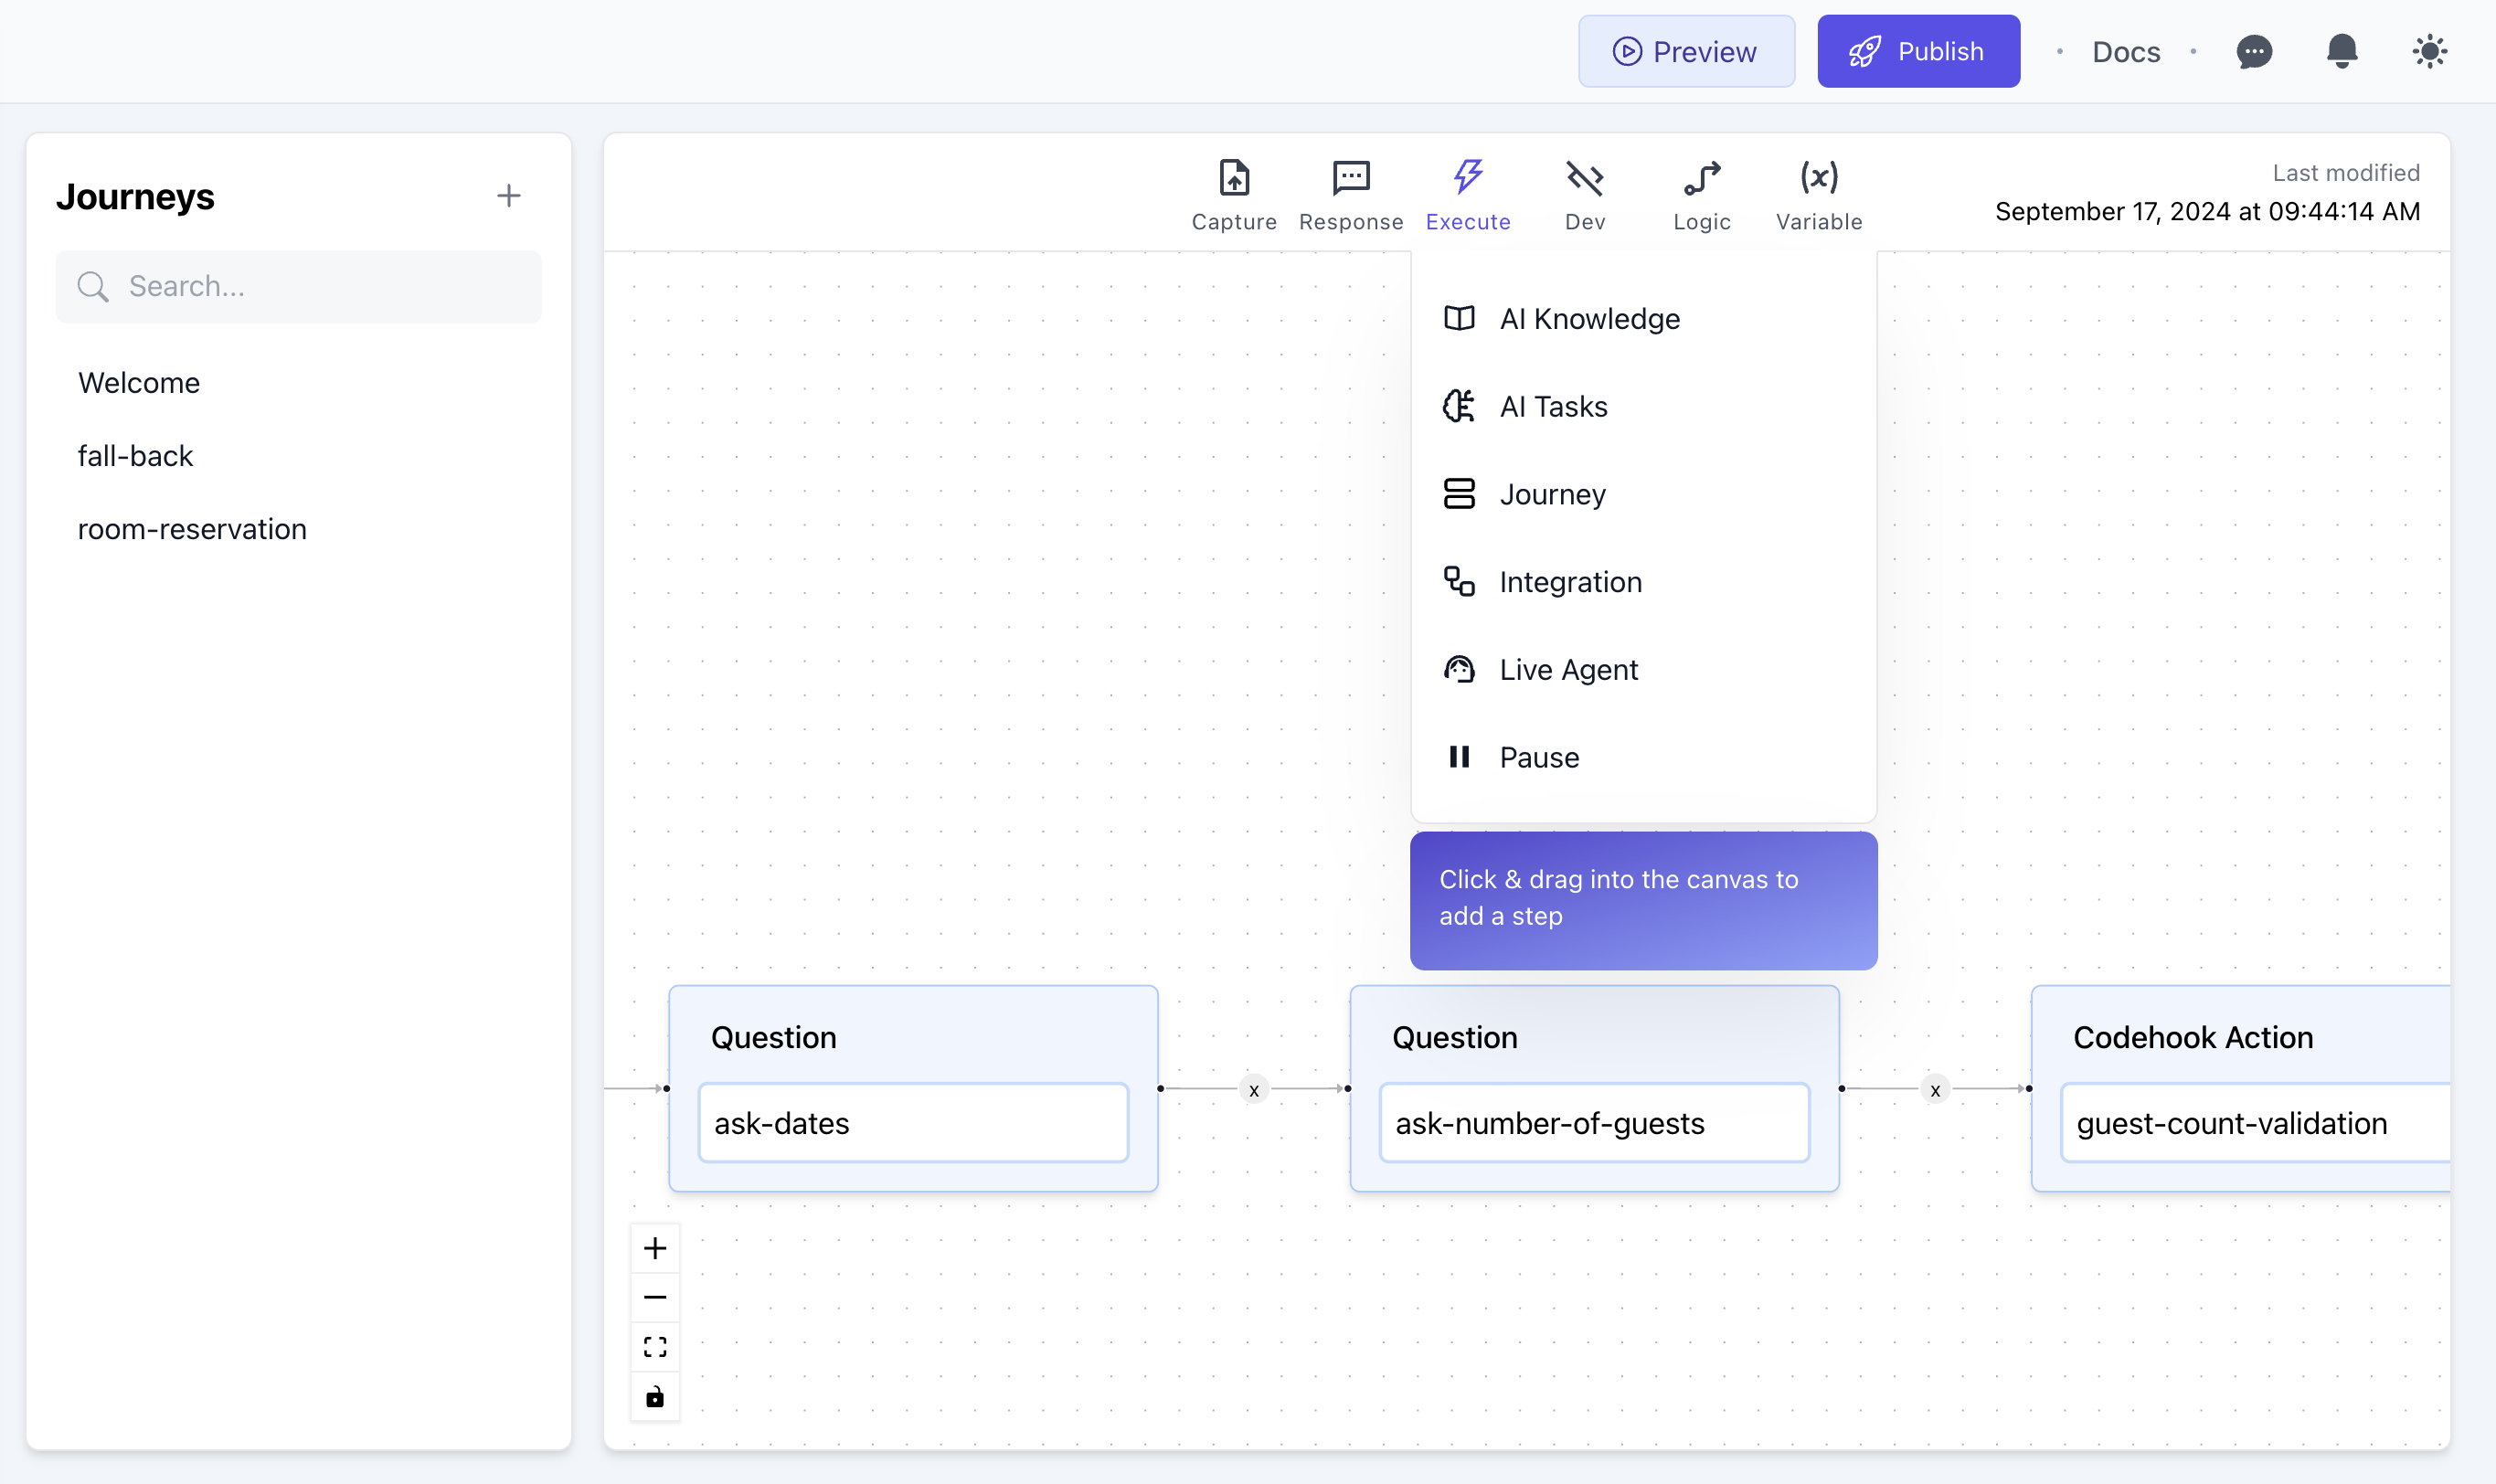Zoom out of the canvas
The image size is (2496, 1484).
(655, 1296)
